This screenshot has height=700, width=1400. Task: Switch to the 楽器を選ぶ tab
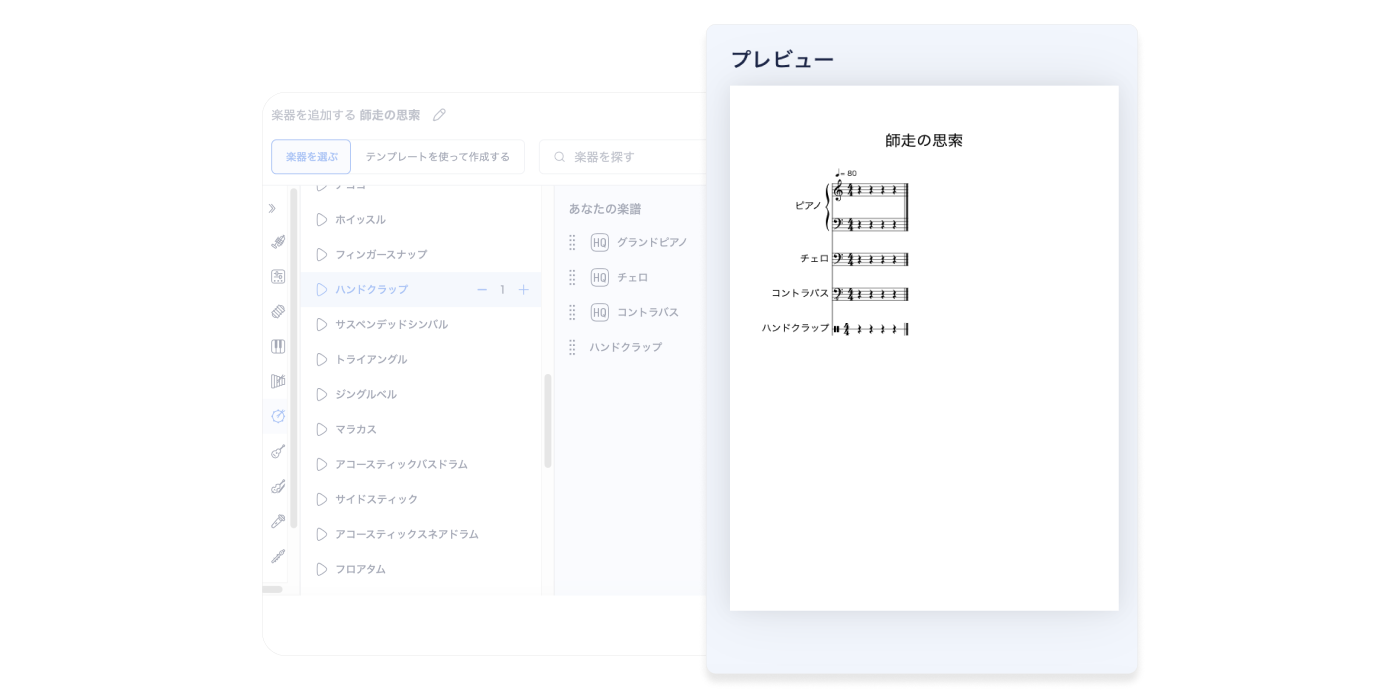coord(310,157)
